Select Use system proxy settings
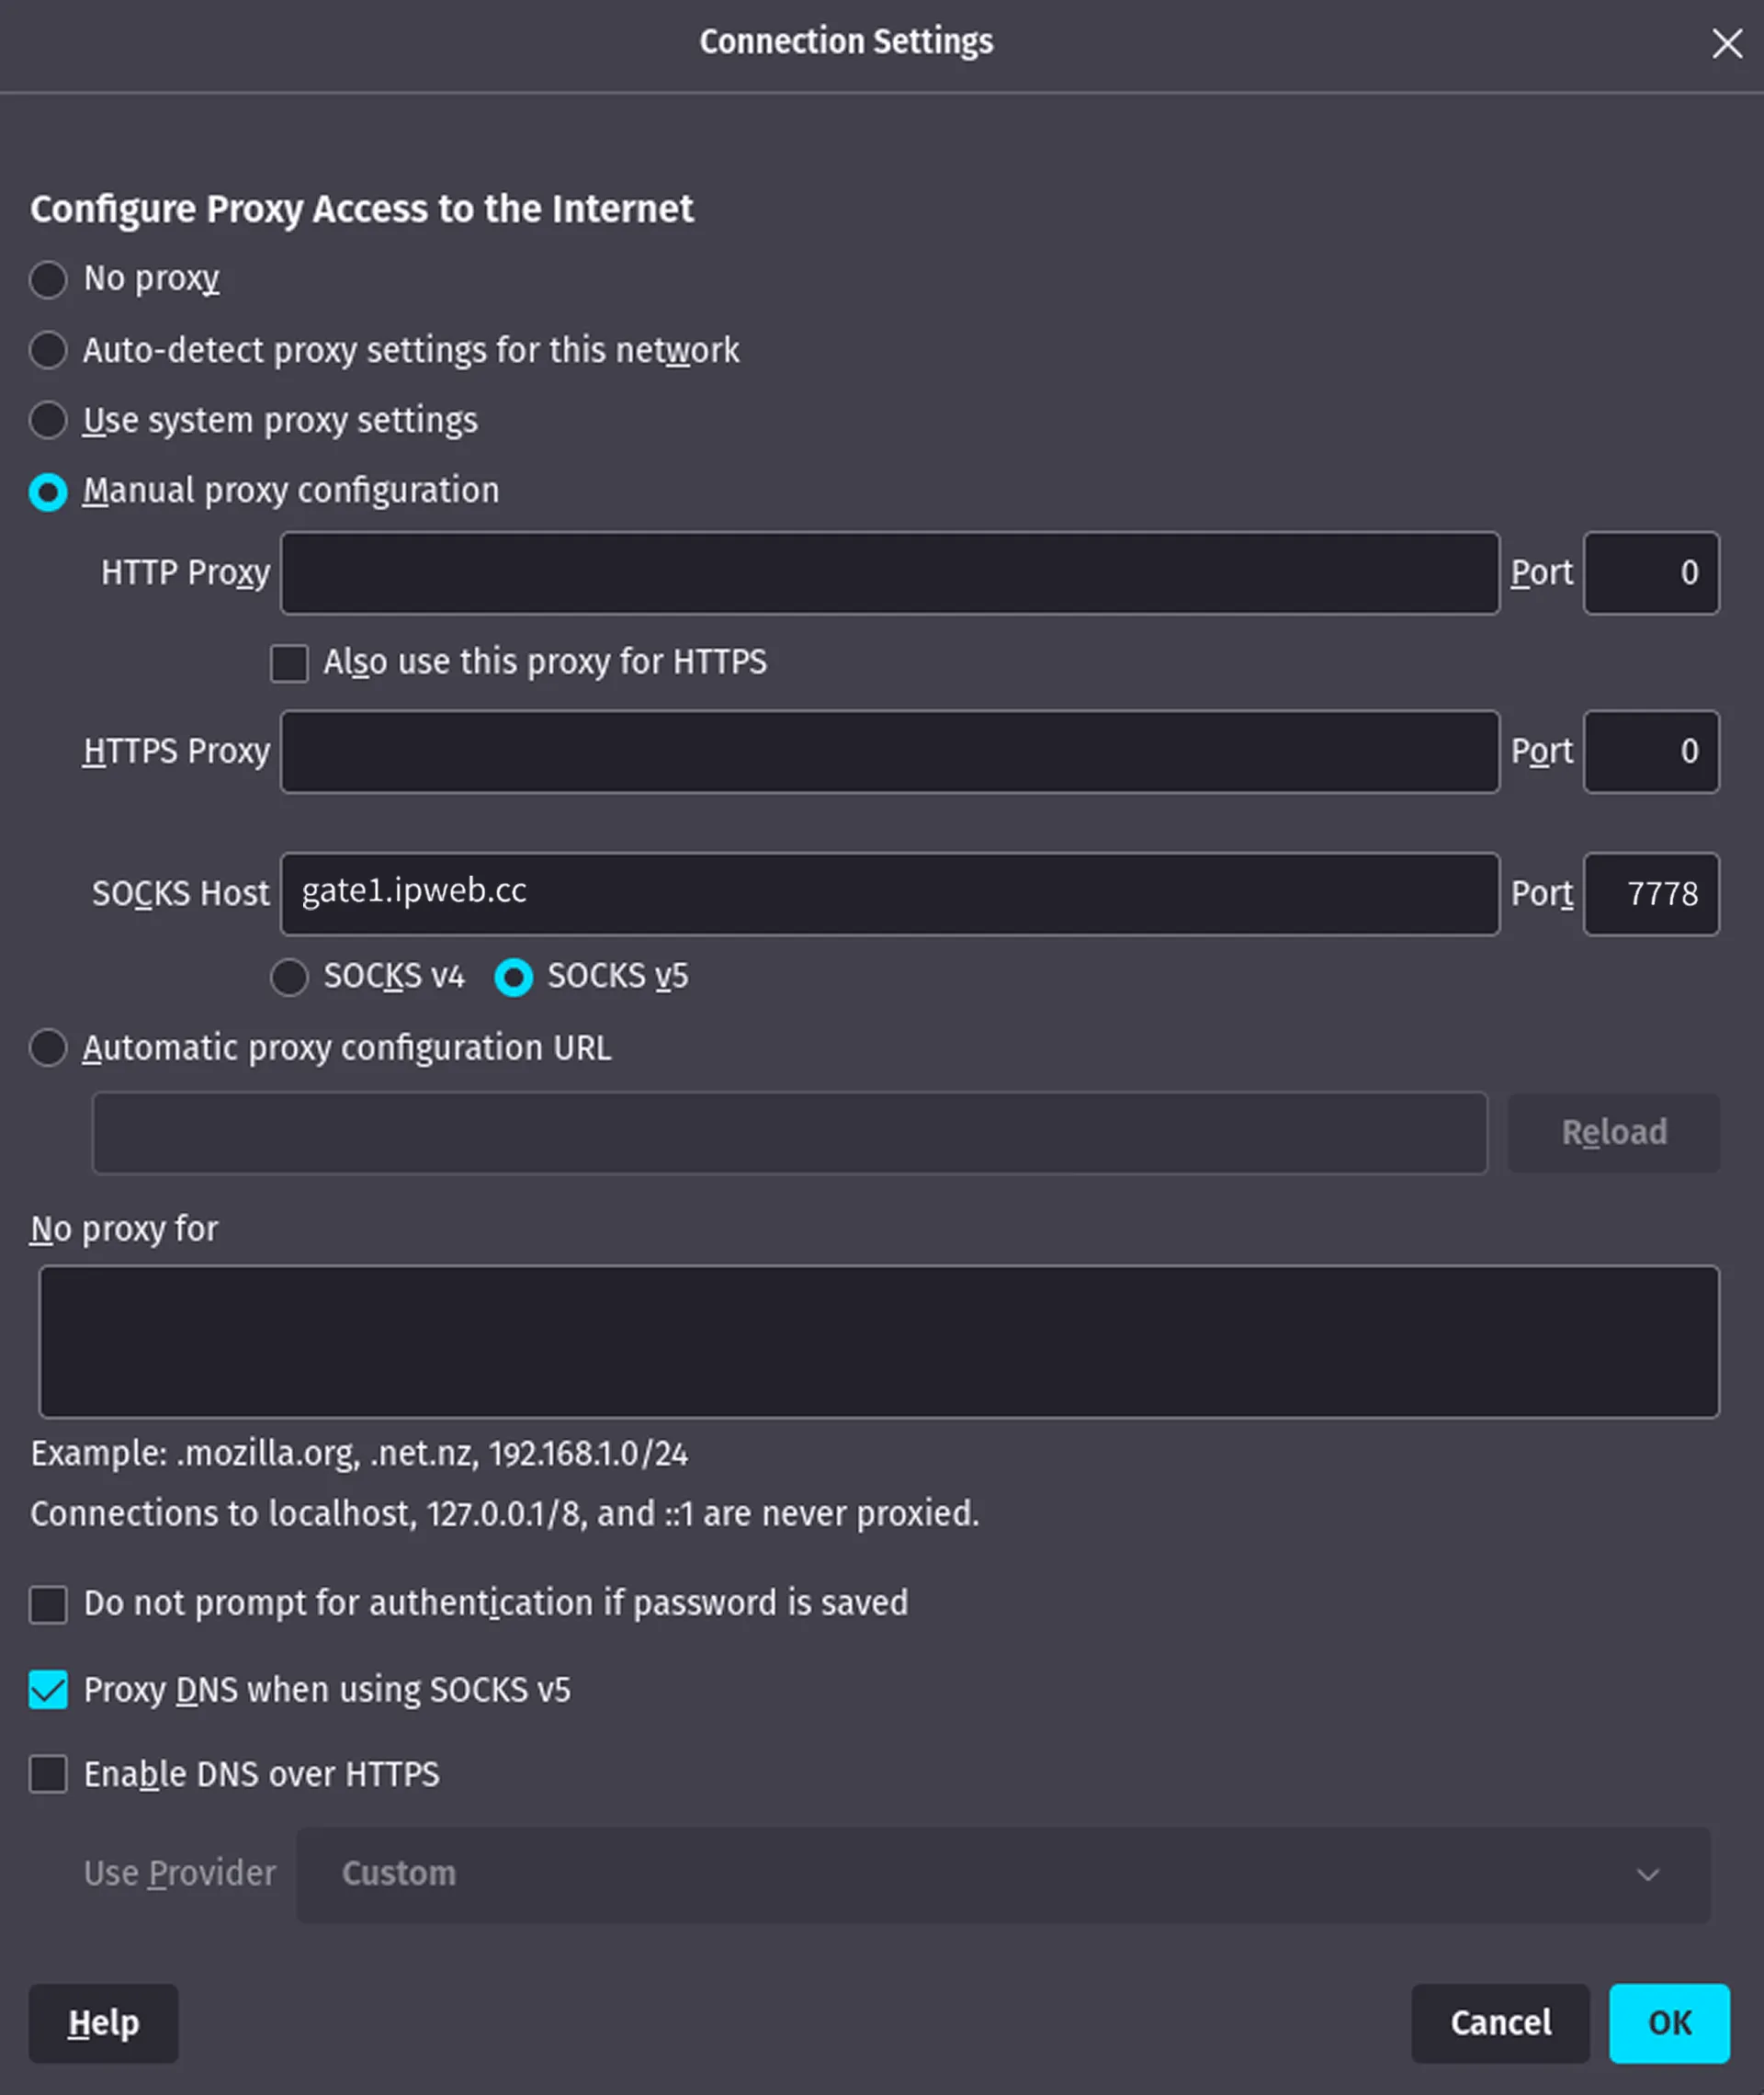This screenshot has width=1764, height=2095. [48, 420]
